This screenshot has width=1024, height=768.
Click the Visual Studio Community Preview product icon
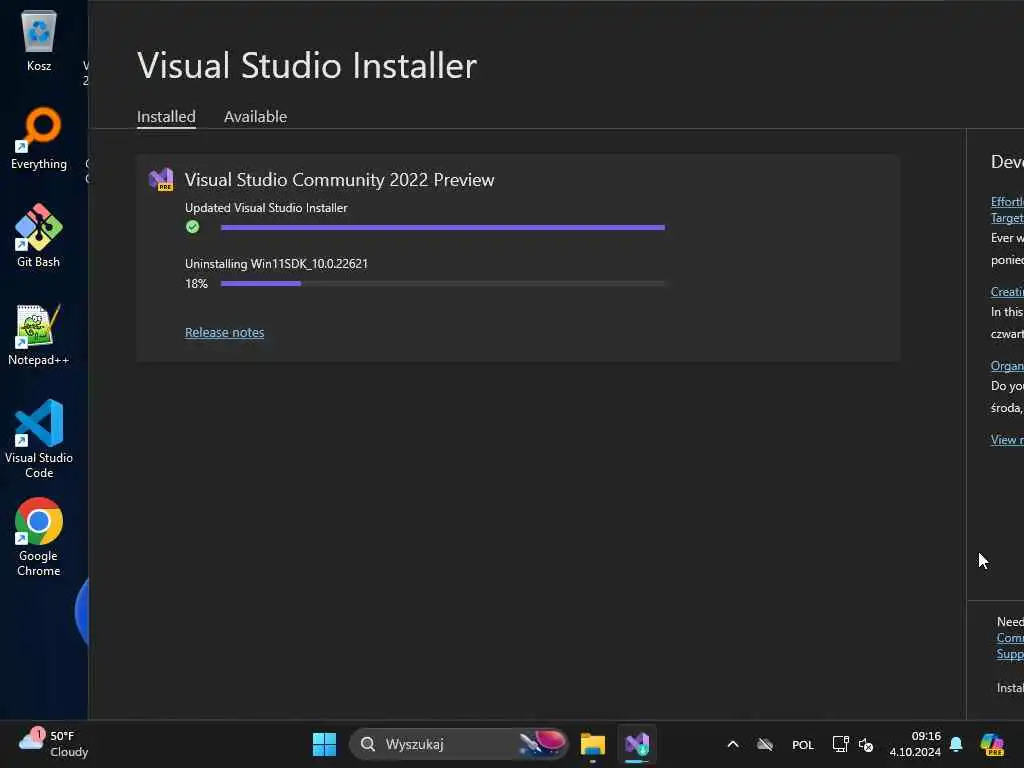[x=161, y=180]
